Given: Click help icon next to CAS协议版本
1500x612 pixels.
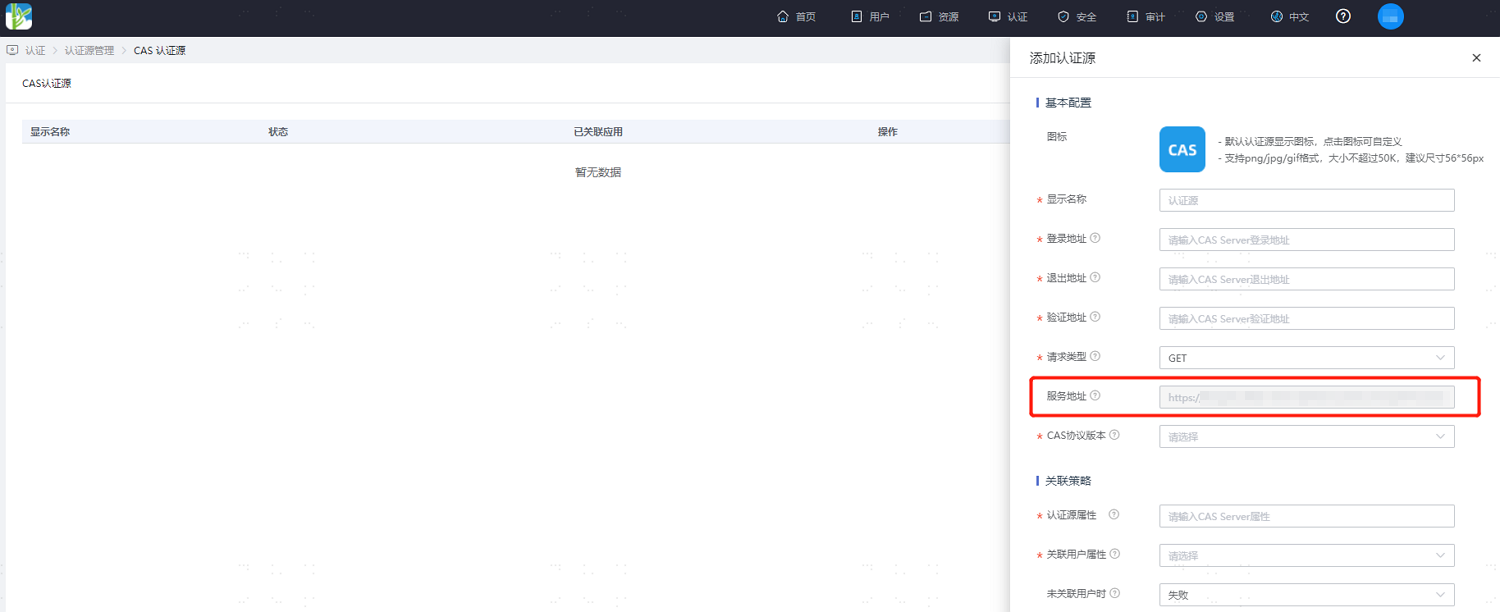Looking at the screenshot, I should [1114, 435].
